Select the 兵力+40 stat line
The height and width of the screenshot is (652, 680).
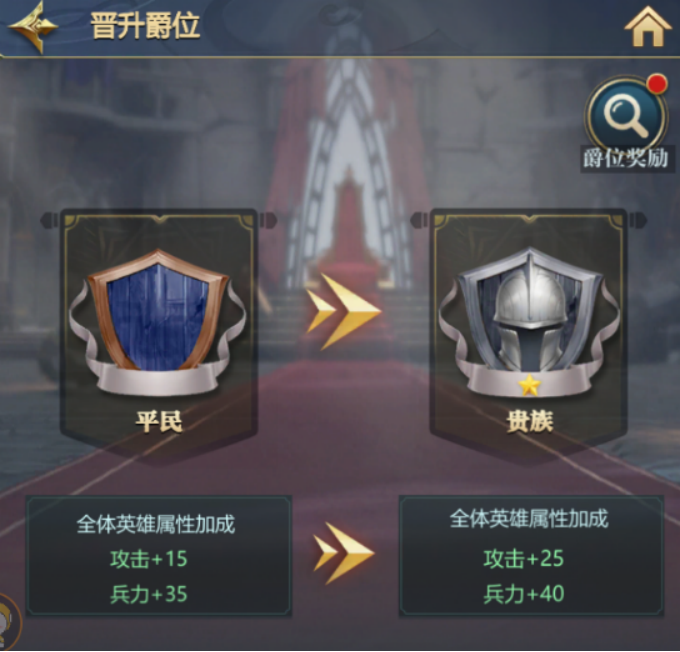tap(524, 593)
